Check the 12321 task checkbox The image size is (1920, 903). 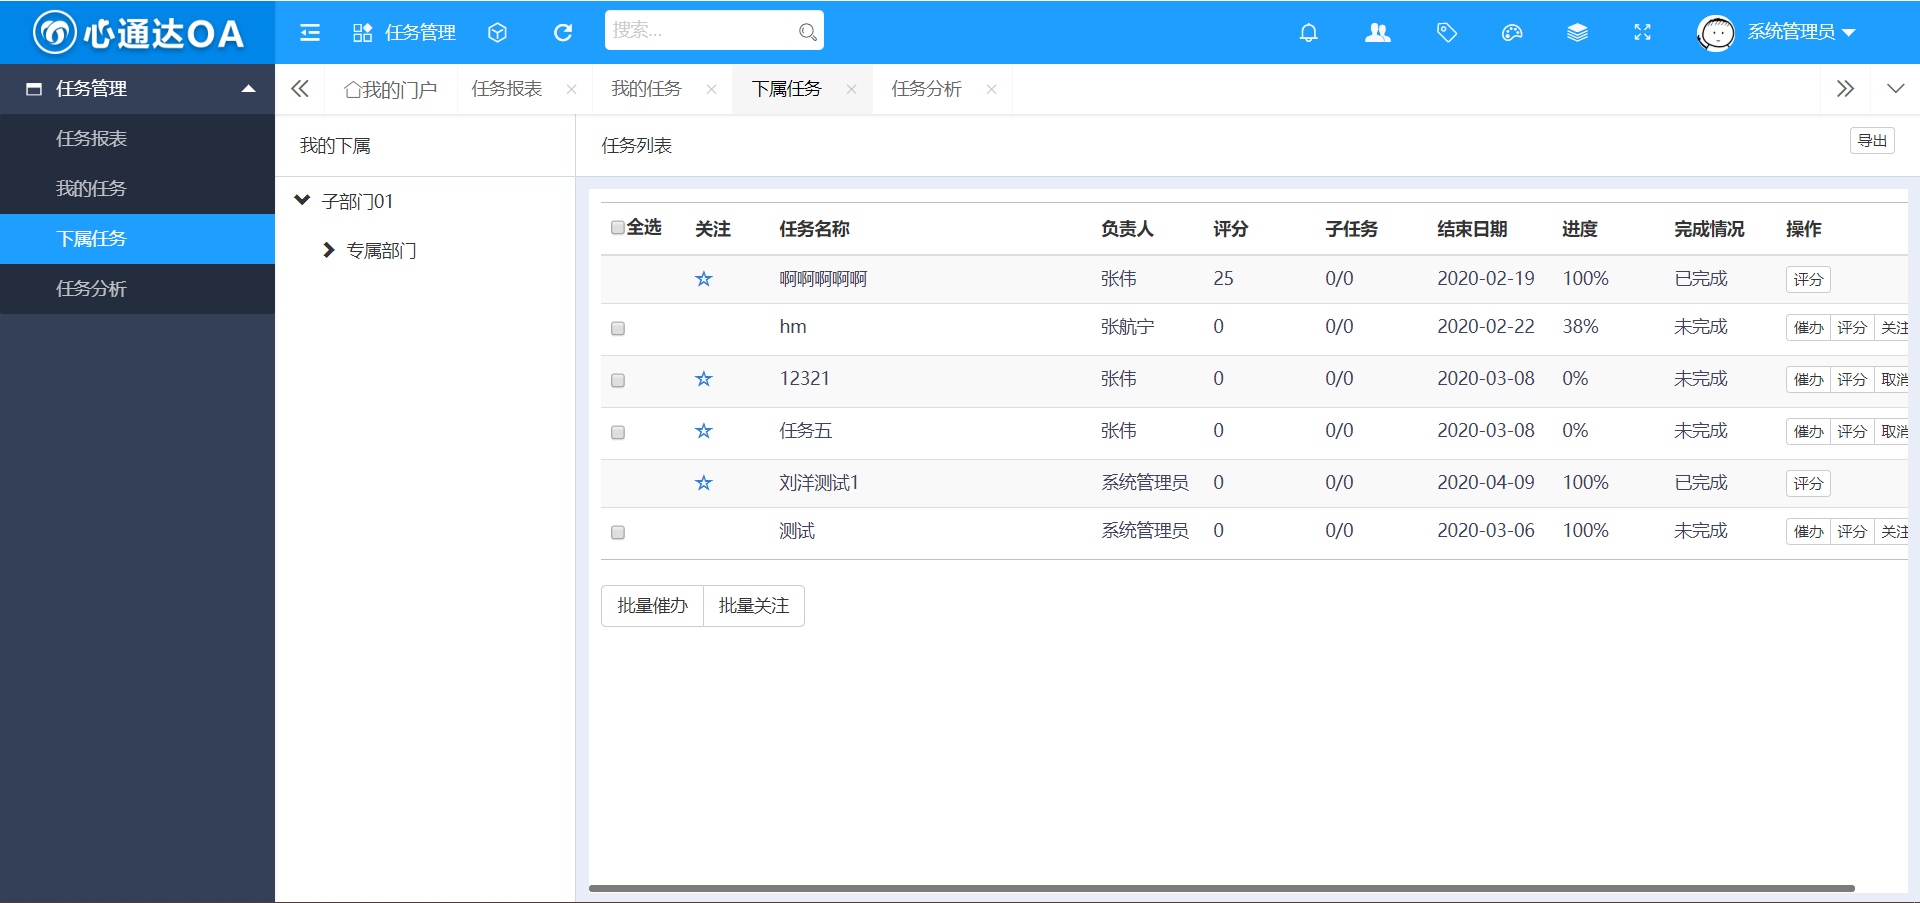click(x=618, y=380)
